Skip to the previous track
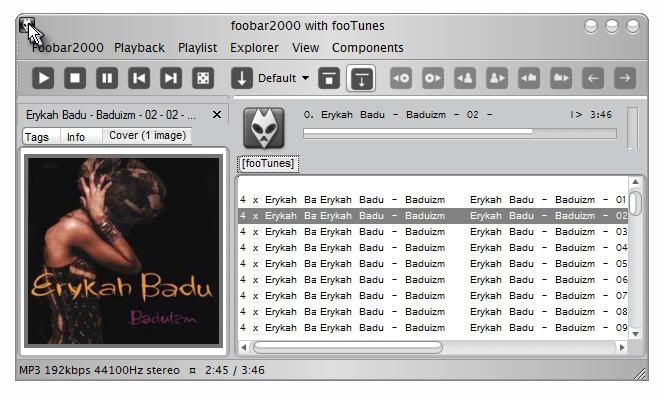The width and height of the screenshot is (661, 396). point(139,78)
